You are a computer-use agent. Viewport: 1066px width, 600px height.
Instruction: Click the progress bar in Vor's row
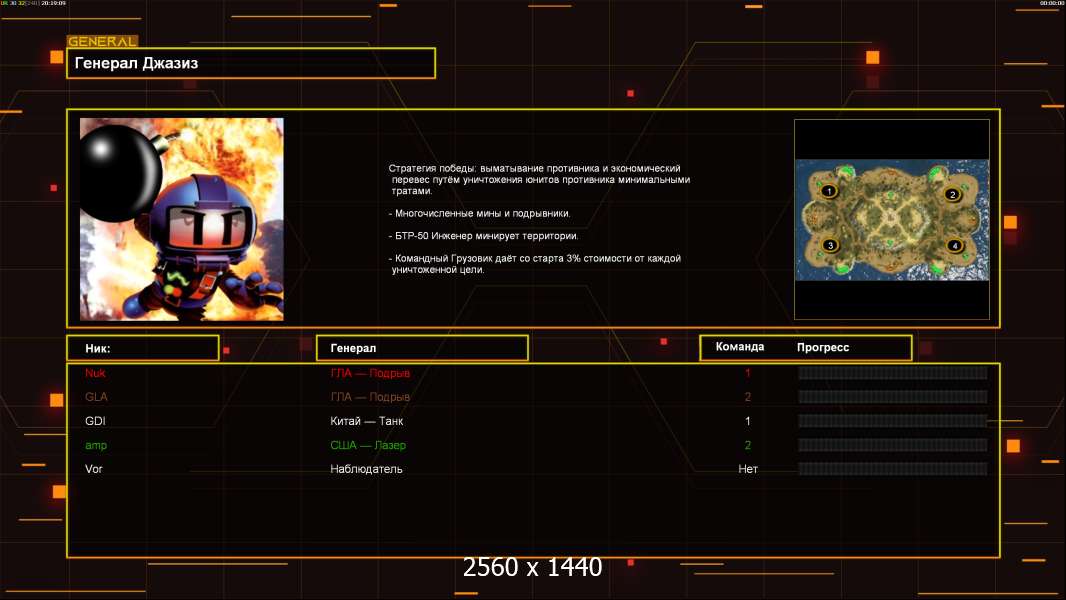click(893, 469)
